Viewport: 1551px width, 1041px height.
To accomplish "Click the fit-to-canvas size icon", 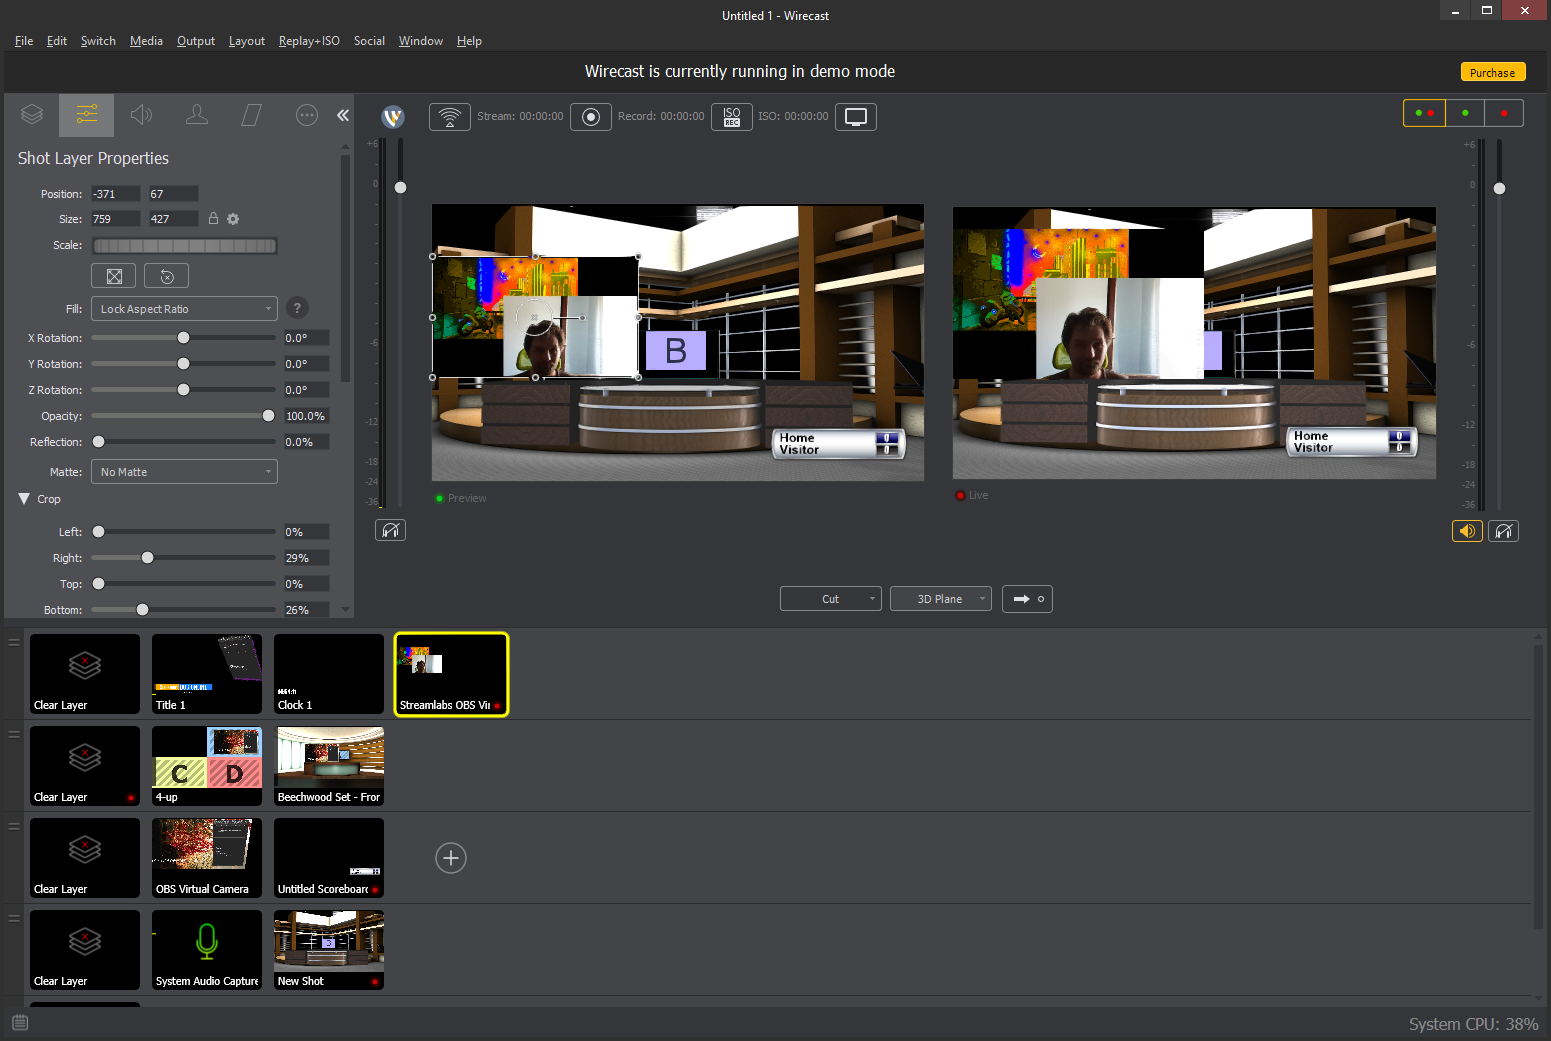I will coord(114,276).
